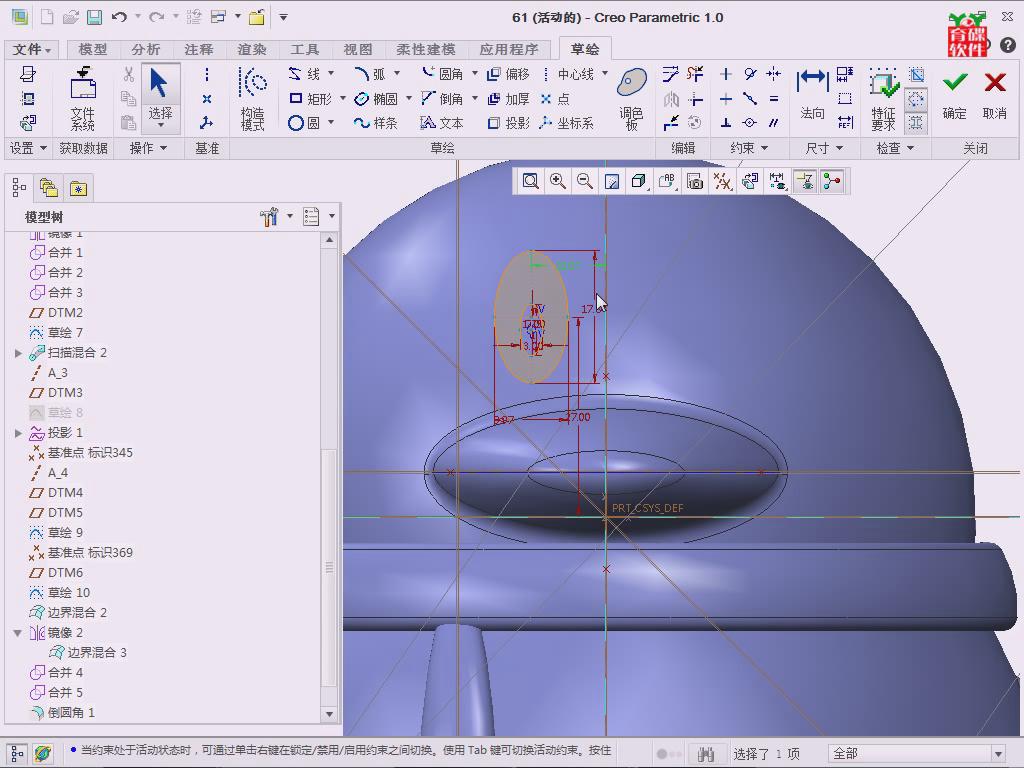
Task: Click the binoculars find icon in status bar
Action: pos(705,754)
